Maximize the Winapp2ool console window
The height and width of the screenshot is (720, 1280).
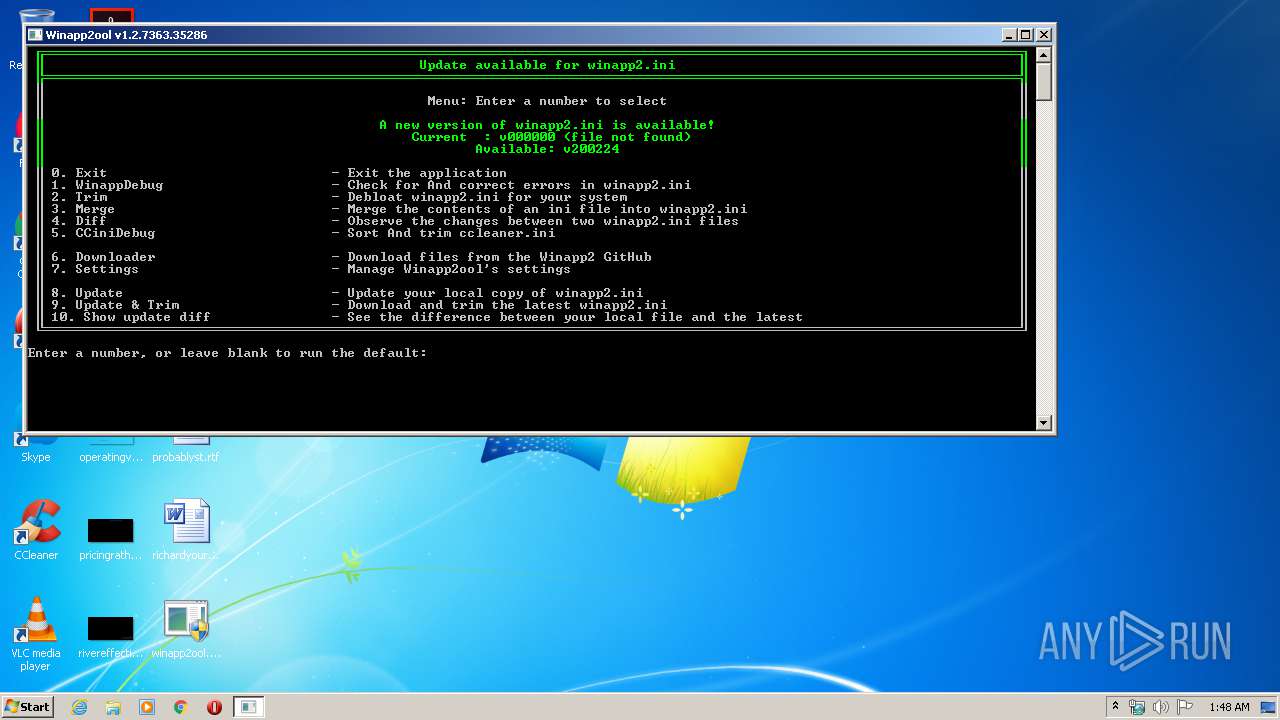click(1026, 35)
